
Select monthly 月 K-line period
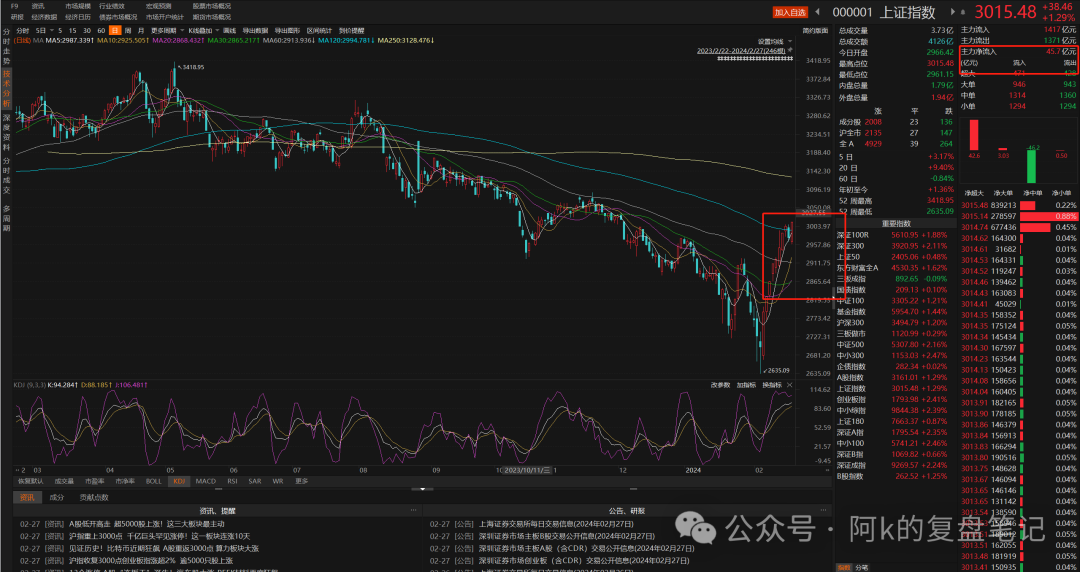coord(141,30)
